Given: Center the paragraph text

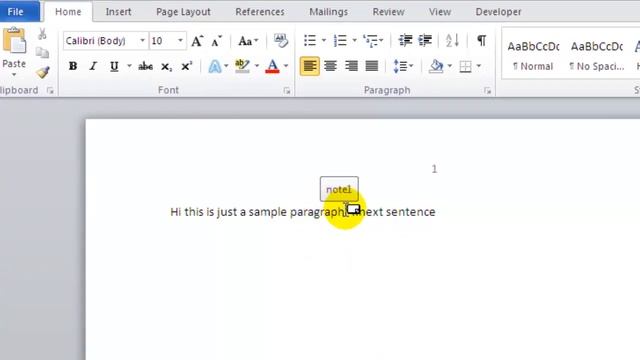Looking at the screenshot, I should pyautogui.click(x=331, y=66).
